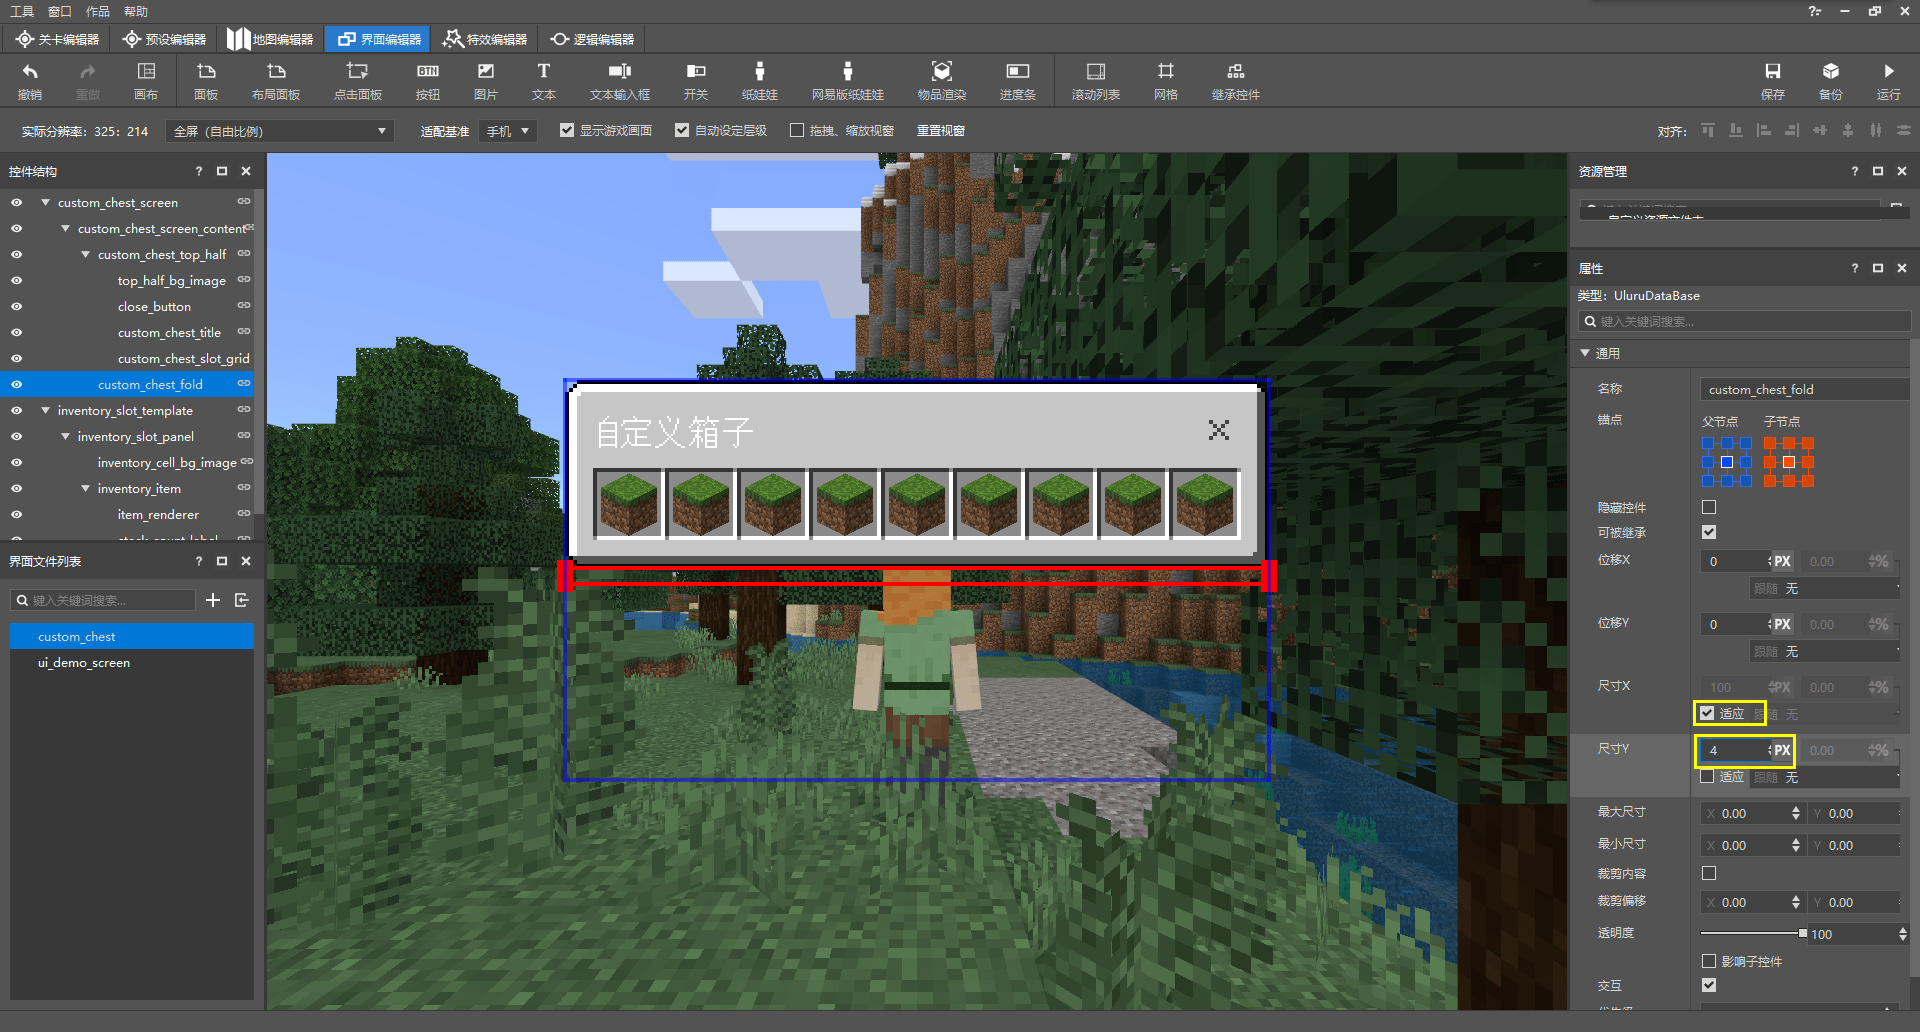Collapse the inventory_slot_template tree node

(x=45, y=411)
